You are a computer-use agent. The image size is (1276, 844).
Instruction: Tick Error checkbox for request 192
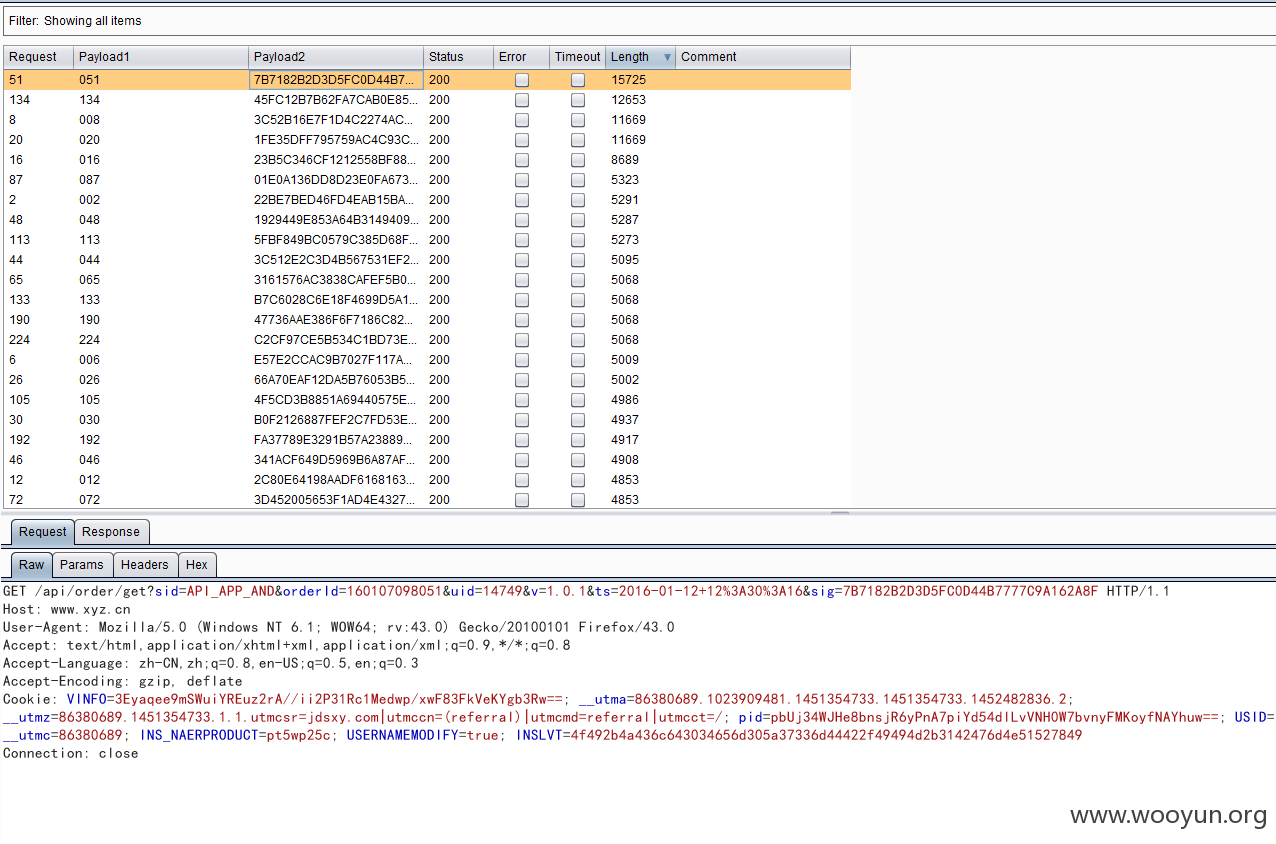[x=522, y=440]
